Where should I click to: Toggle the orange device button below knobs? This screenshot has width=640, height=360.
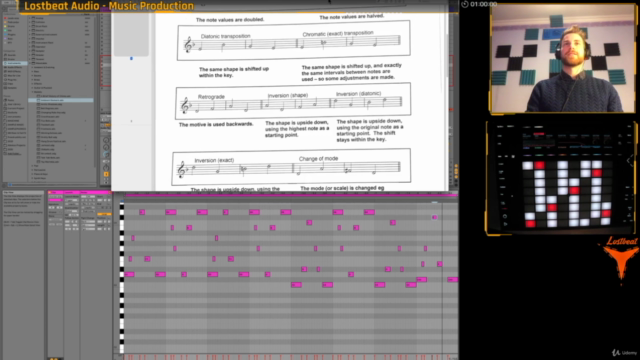coord(106,174)
